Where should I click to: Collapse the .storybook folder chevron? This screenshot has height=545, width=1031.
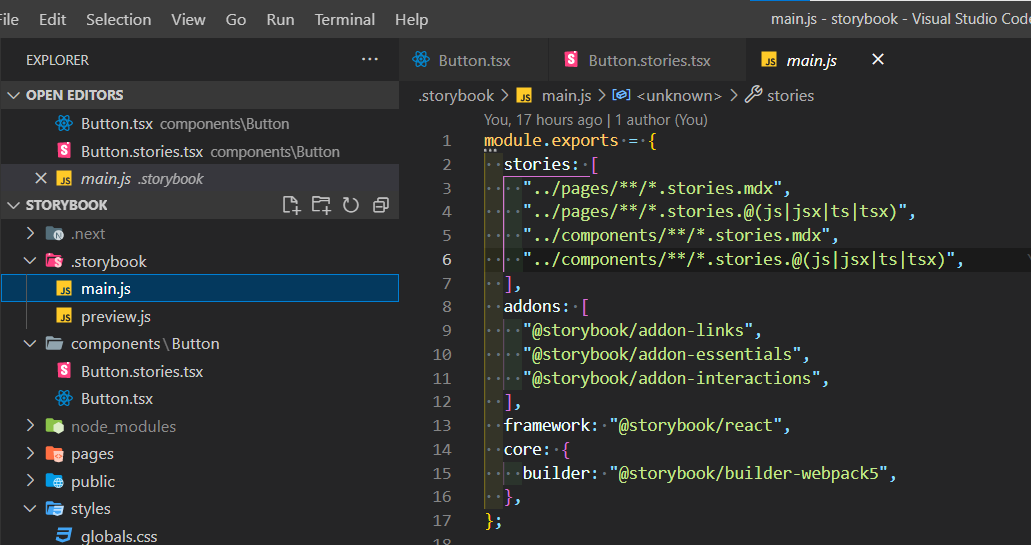[30, 261]
